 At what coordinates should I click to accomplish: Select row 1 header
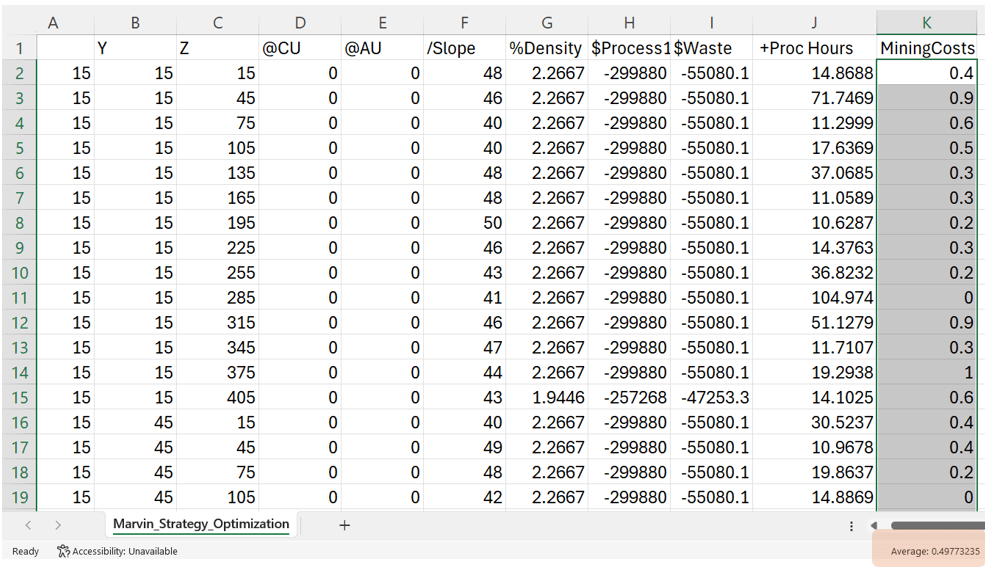[x=19, y=48]
